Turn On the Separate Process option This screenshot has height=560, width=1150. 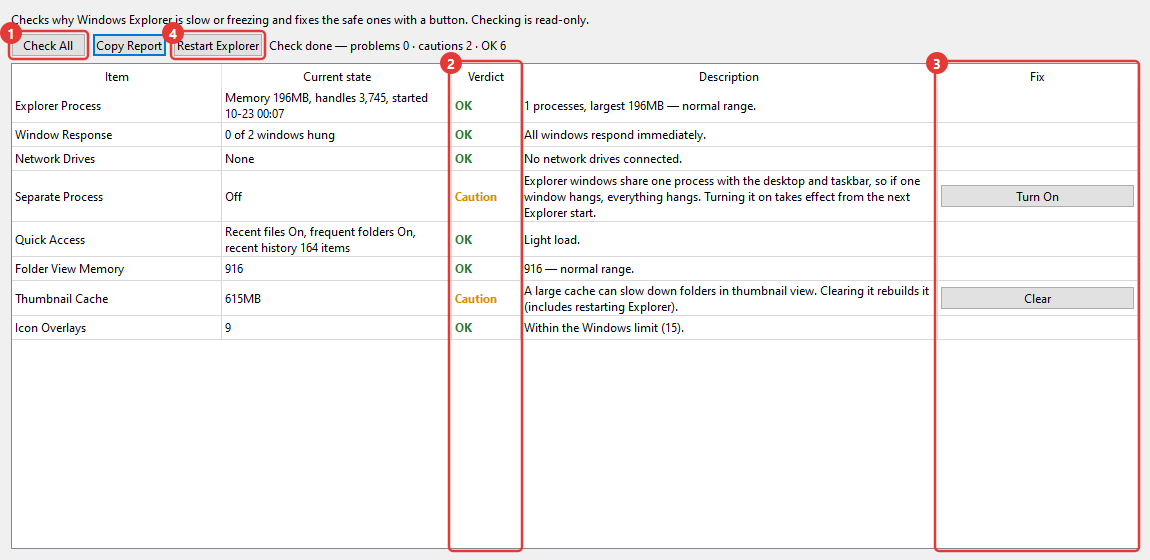click(x=1037, y=196)
